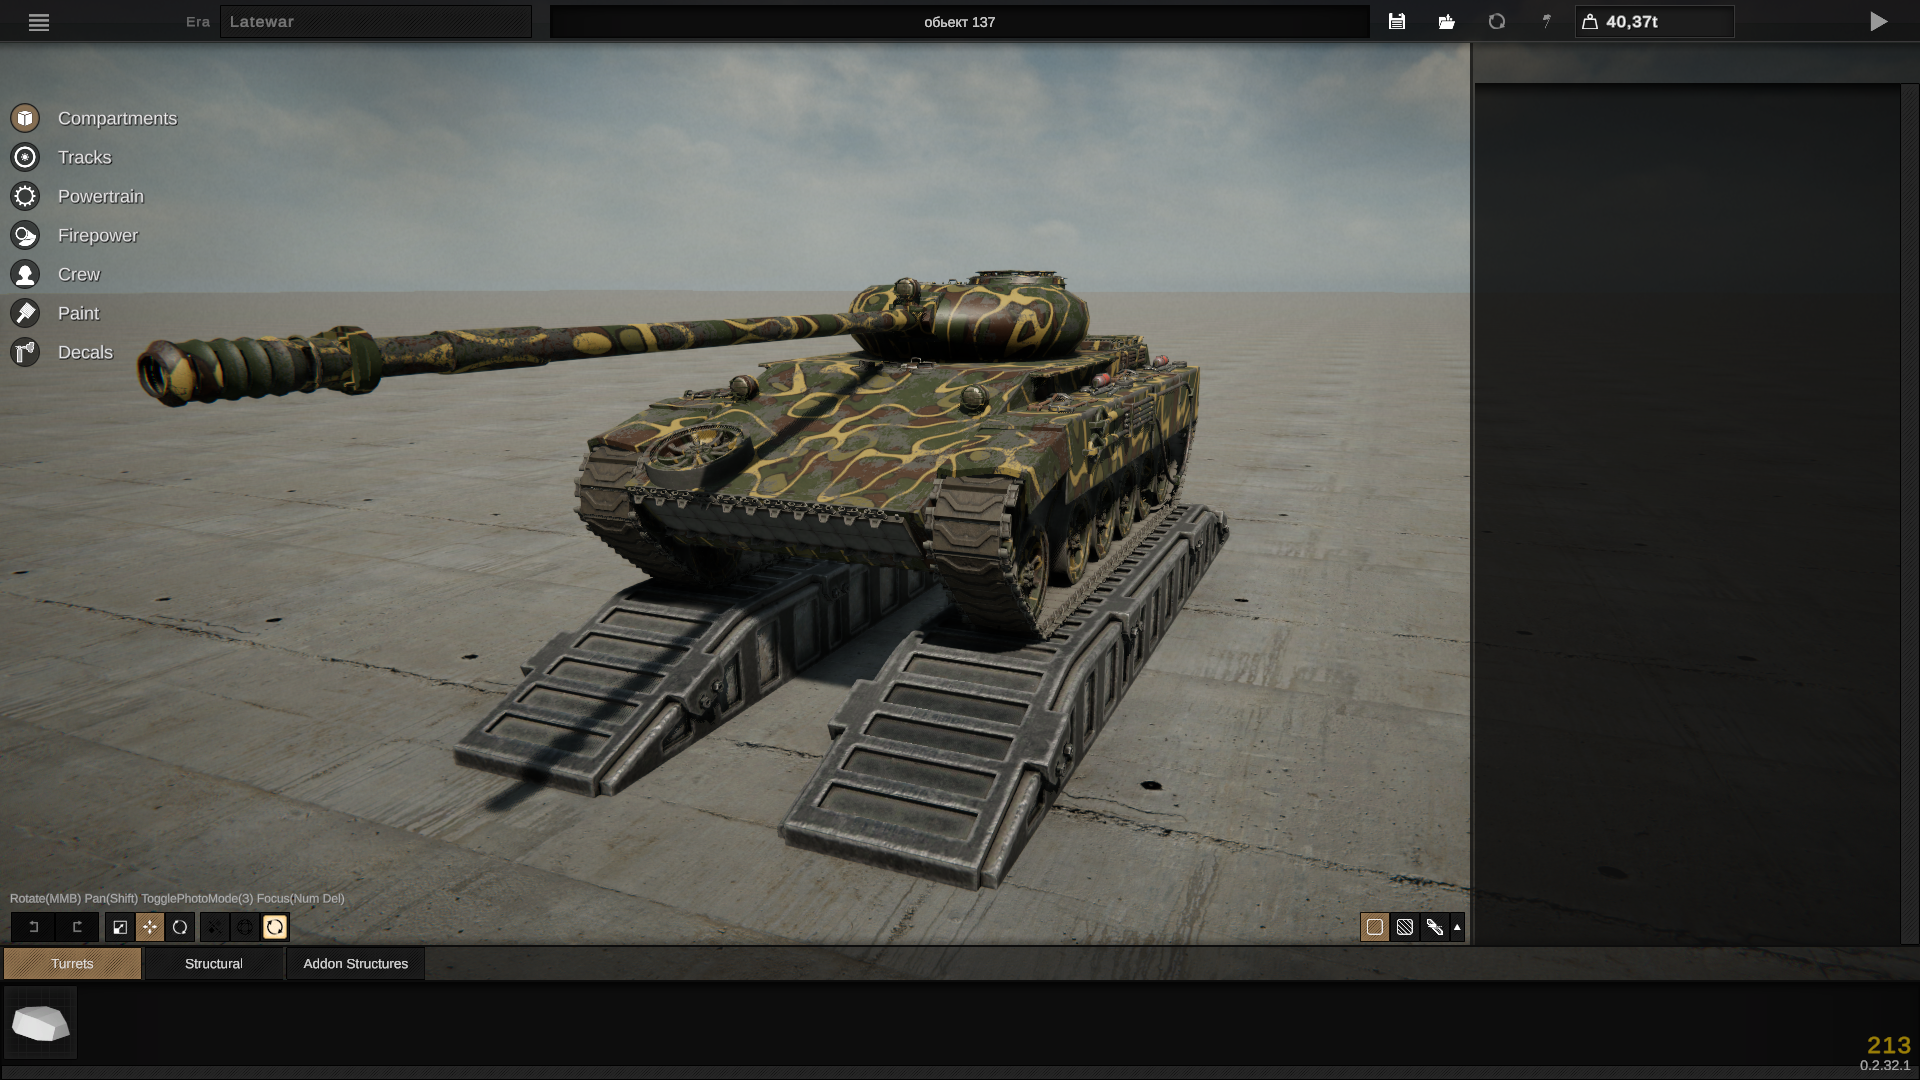The height and width of the screenshot is (1080, 1920).
Task: Switch to the Structural tab
Action: tap(213, 963)
